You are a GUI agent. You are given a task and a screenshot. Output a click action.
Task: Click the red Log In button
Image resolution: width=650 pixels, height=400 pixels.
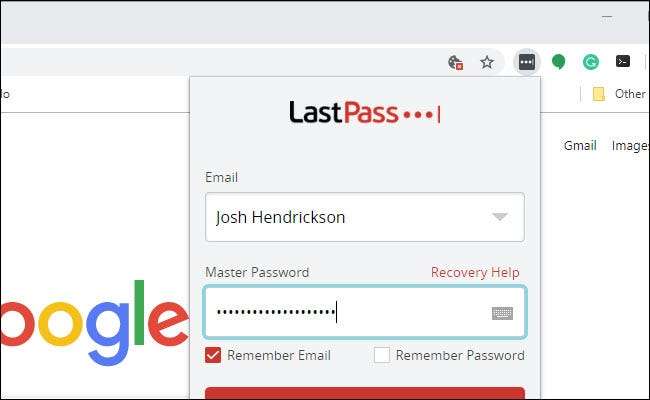tap(365, 393)
